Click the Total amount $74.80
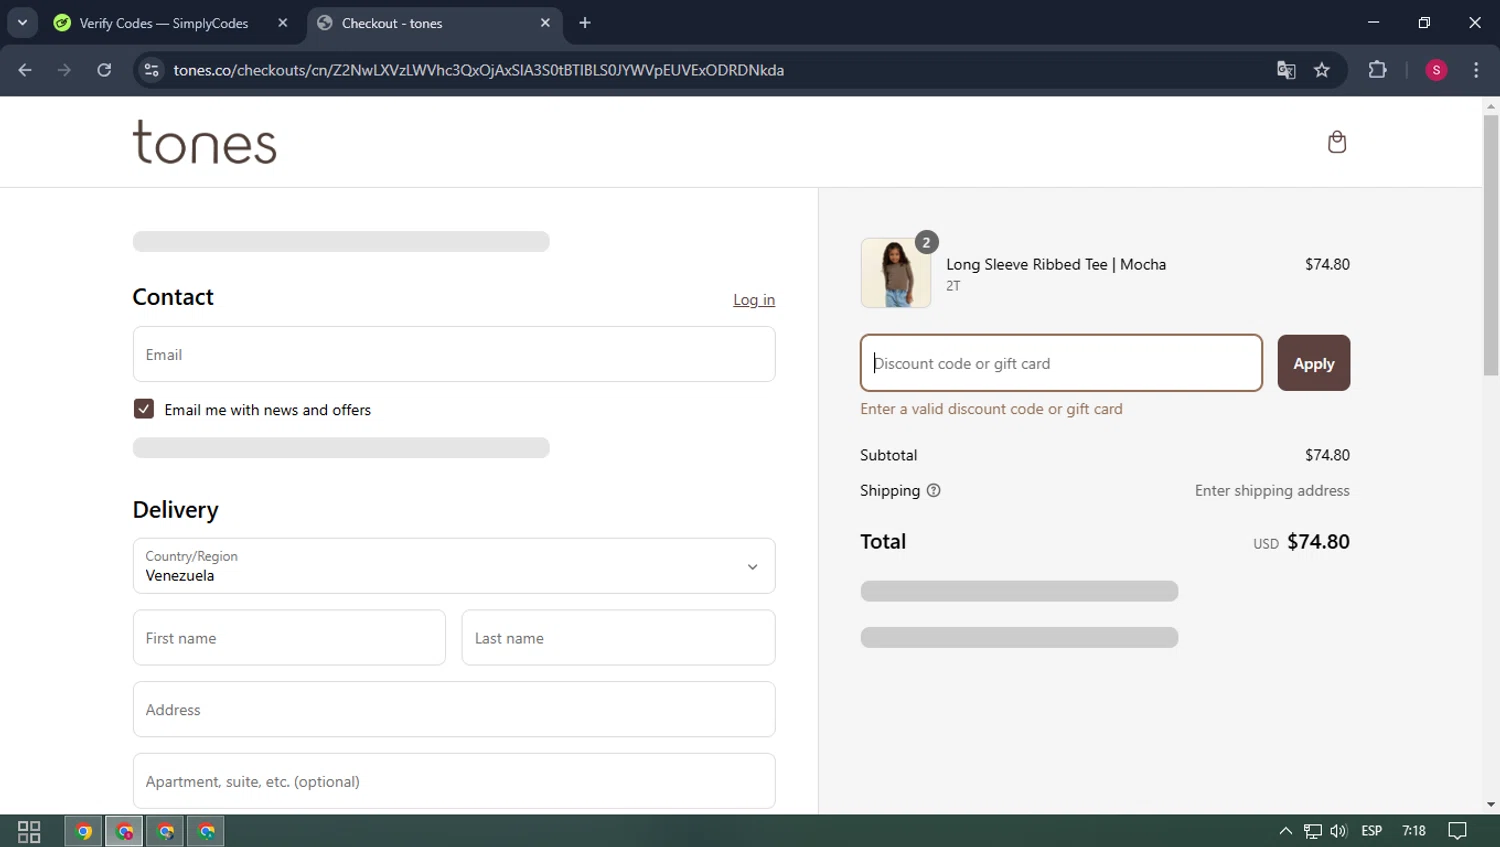 1318,542
